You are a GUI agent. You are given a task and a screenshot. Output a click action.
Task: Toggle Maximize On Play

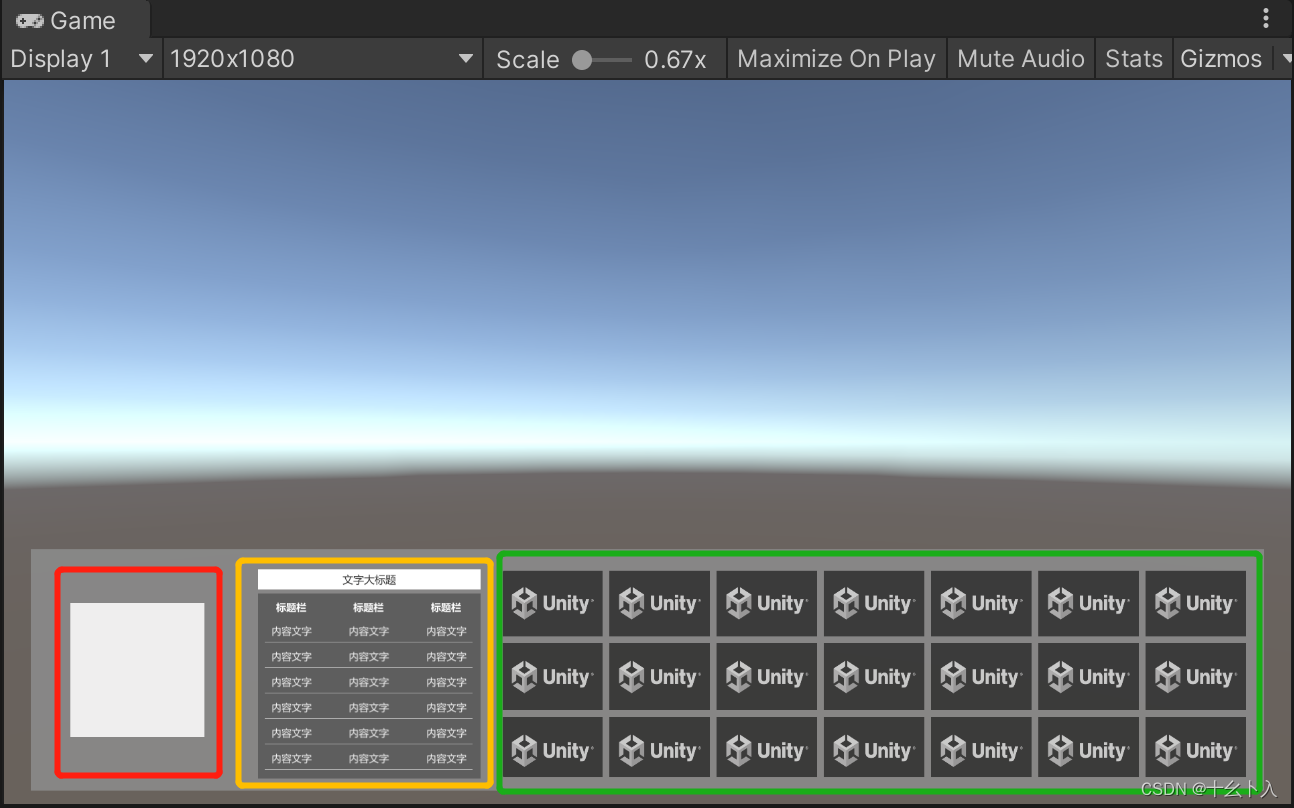click(x=836, y=59)
